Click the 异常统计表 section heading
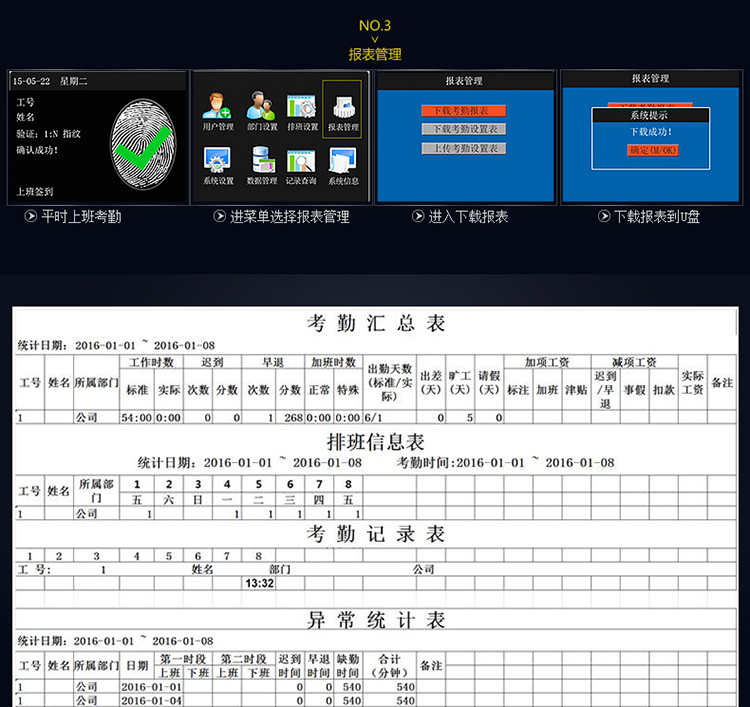 [375, 621]
